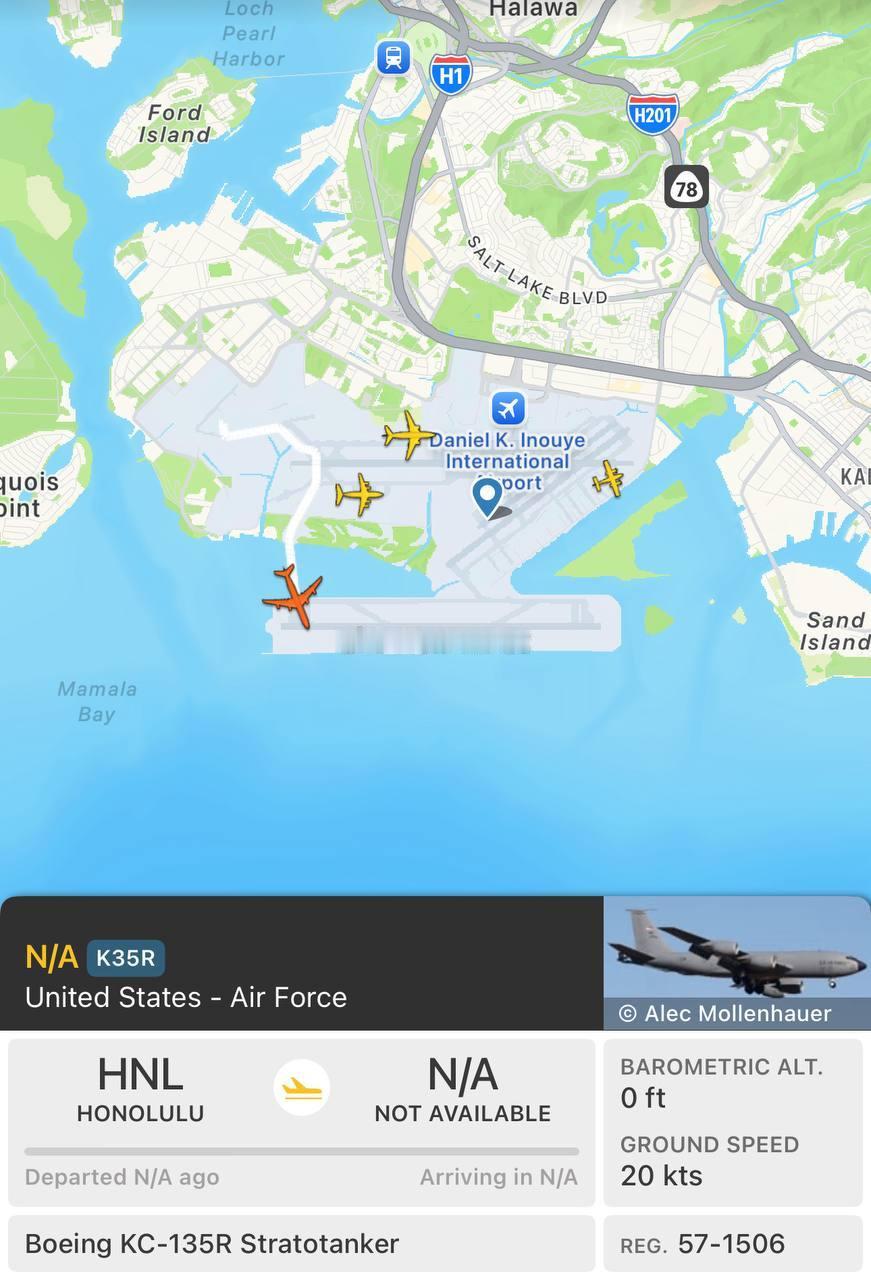Viewport: 871px width, 1280px height.
Task: Select the yellow plane left of the blue pin
Action: [359, 494]
